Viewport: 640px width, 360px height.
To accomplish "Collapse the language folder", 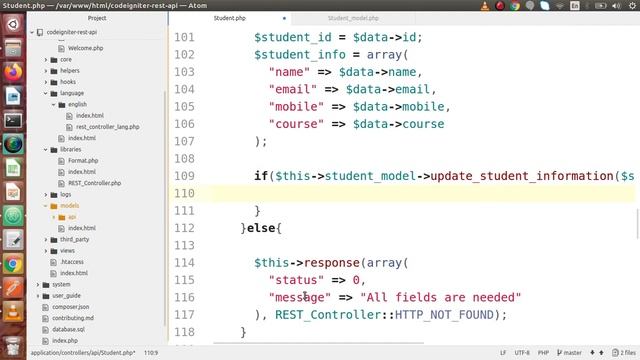I will pos(46,93).
